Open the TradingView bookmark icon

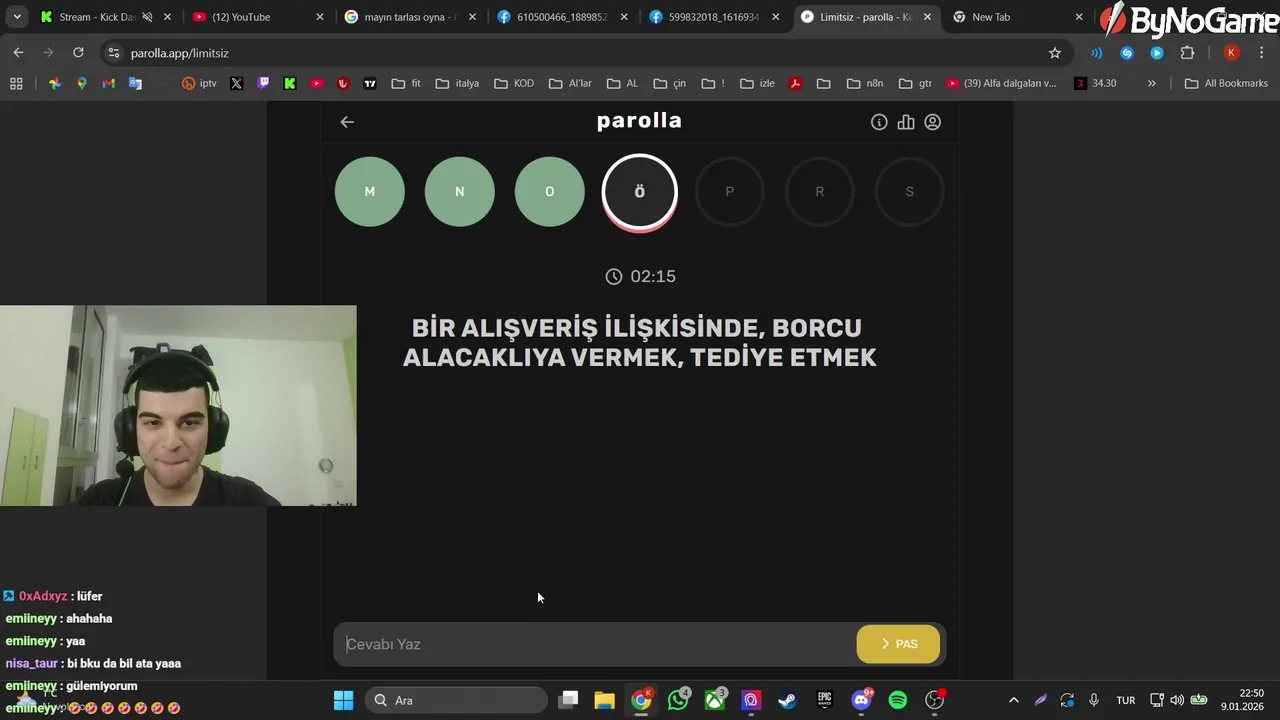click(x=370, y=84)
